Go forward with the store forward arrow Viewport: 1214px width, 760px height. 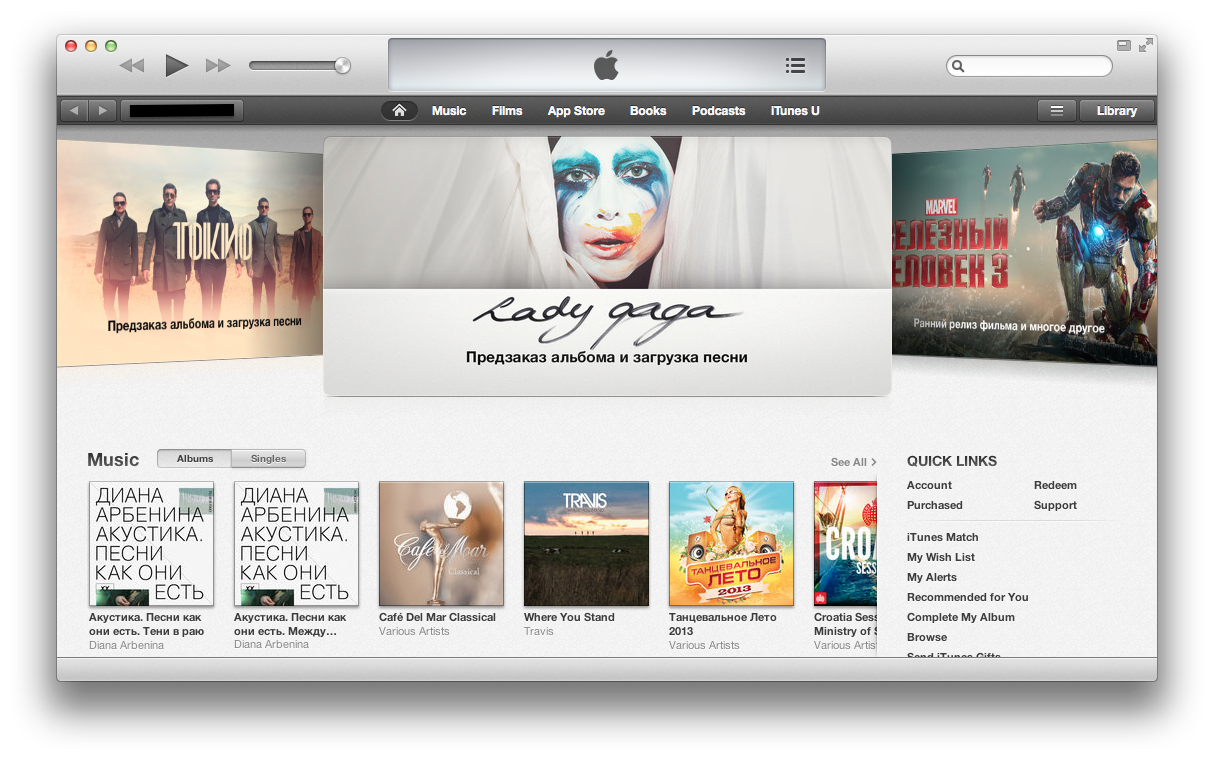103,110
